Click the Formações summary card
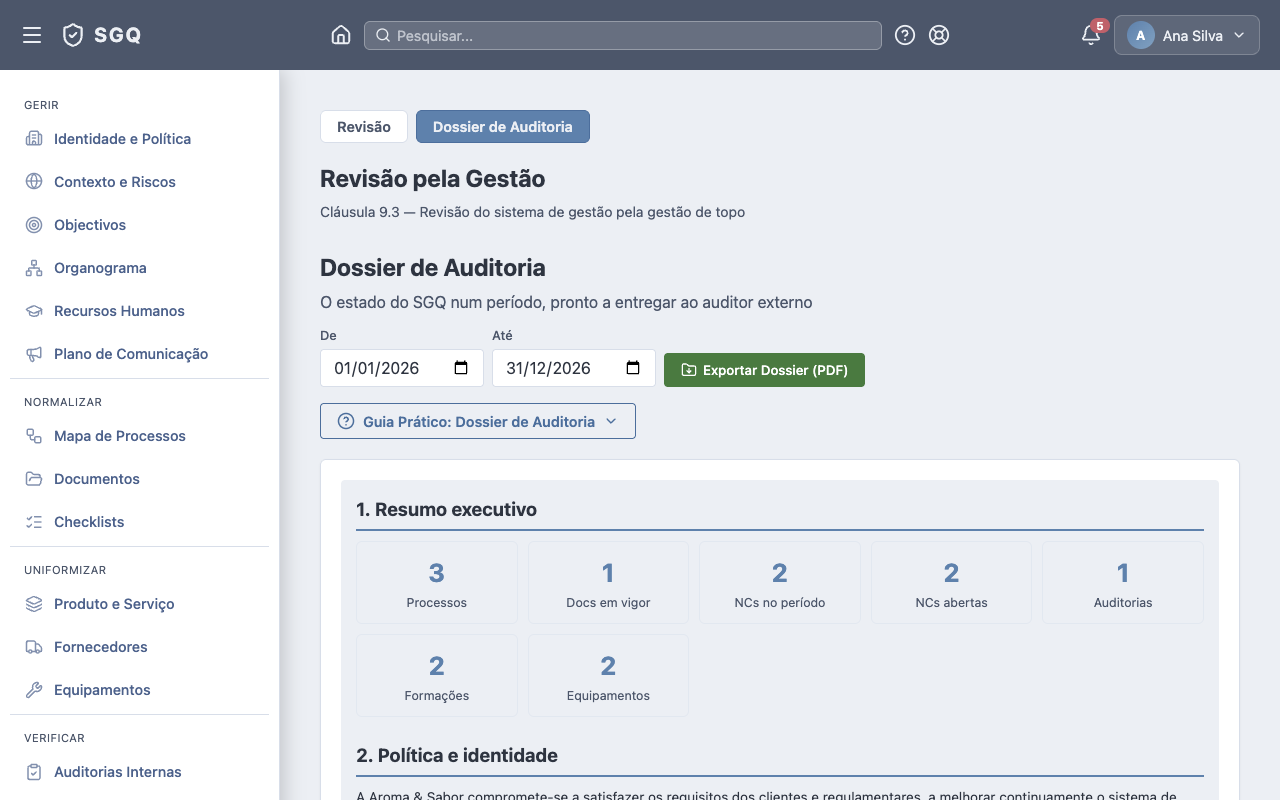 point(437,676)
